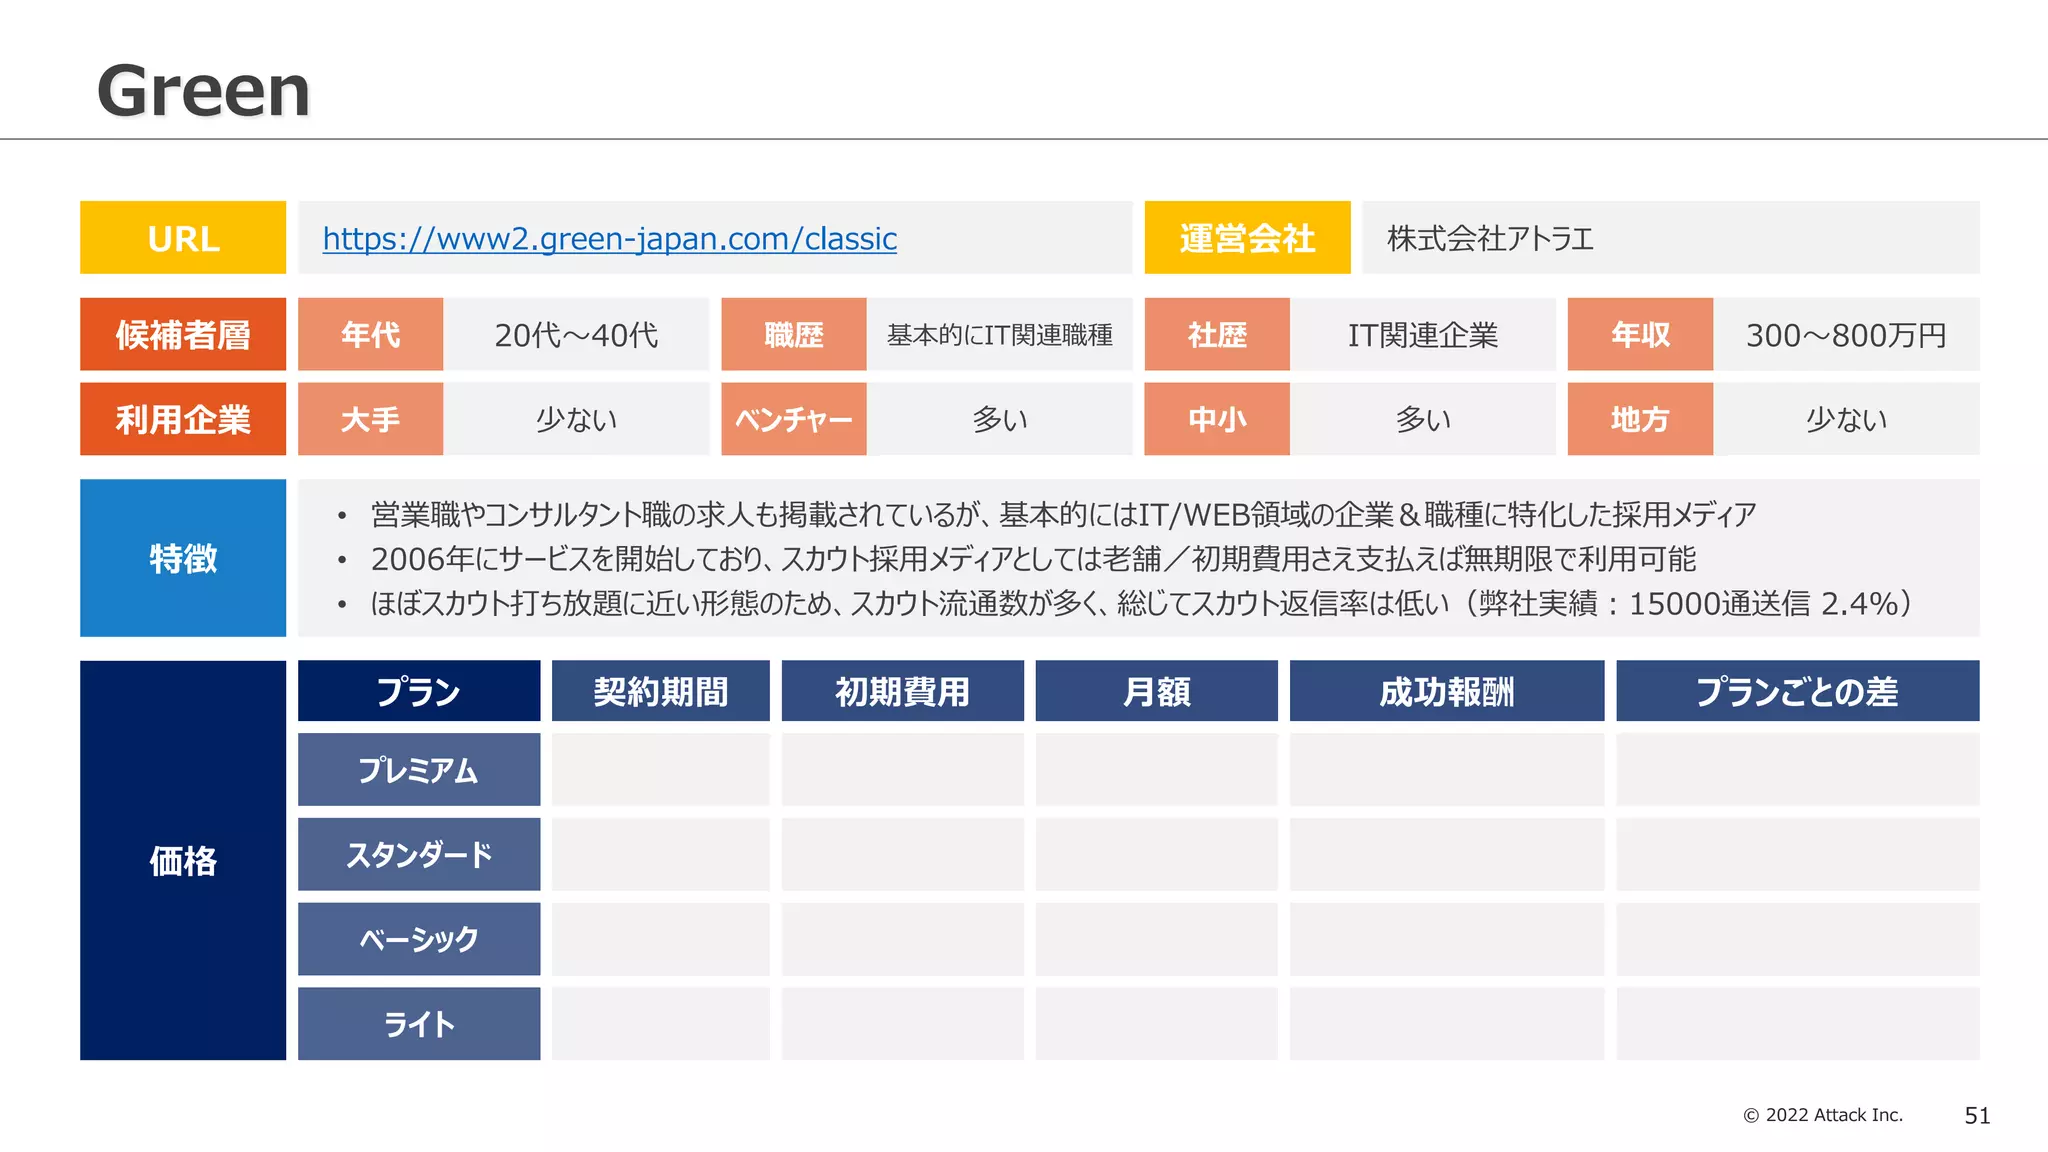Click the プランごとの差 column header
The image size is (2048, 1152).
click(x=1798, y=691)
